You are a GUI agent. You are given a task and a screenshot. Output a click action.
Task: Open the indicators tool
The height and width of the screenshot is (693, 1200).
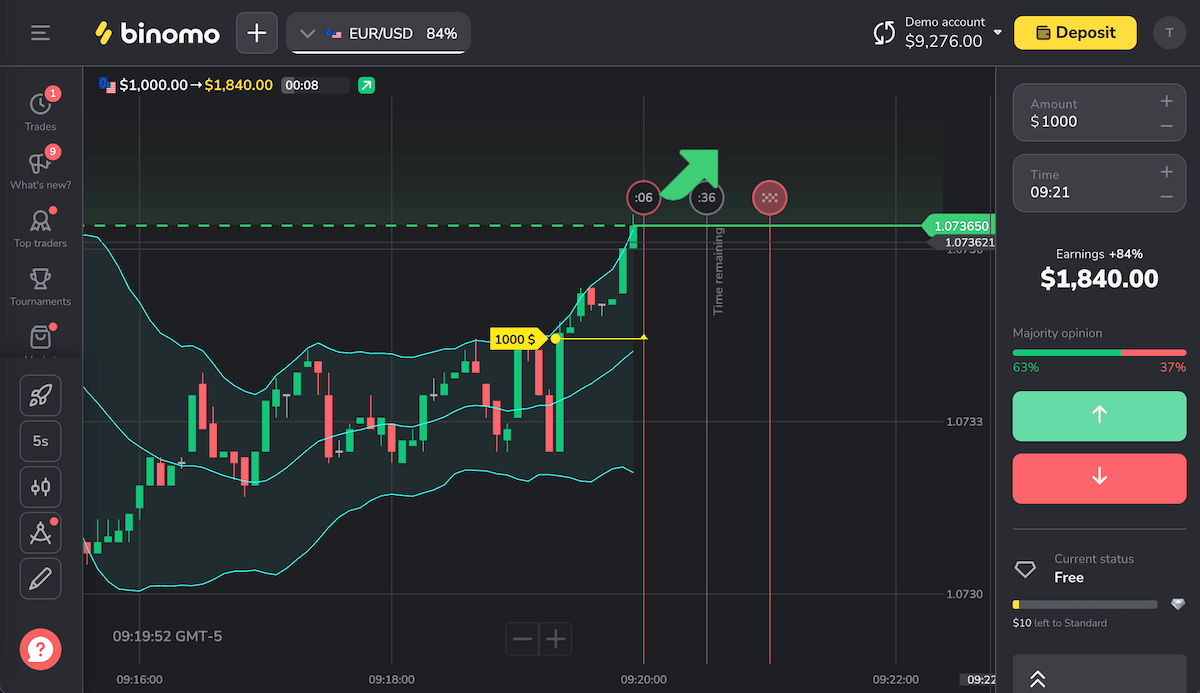(x=41, y=487)
